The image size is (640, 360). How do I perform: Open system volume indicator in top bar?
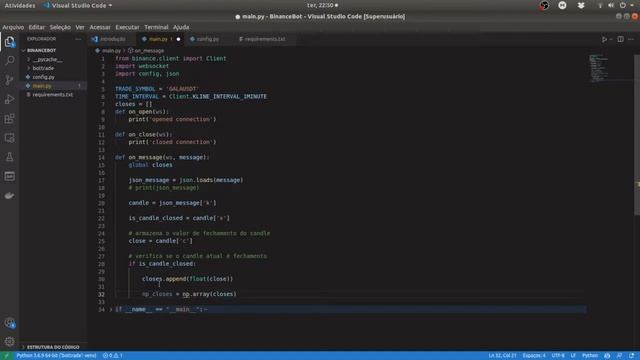(x=611, y=5)
